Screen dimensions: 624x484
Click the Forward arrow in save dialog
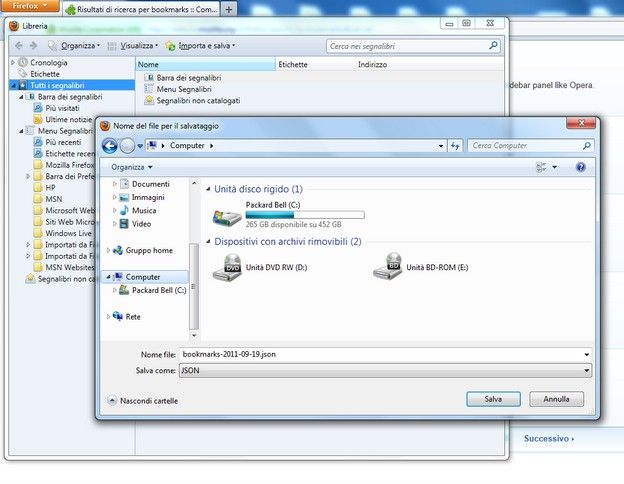coord(127,146)
